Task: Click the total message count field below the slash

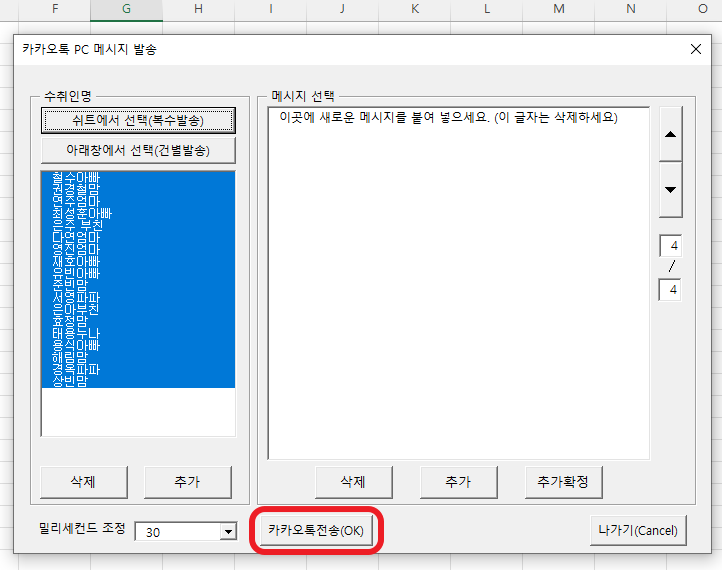Action: pyautogui.click(x=670, y=290)
